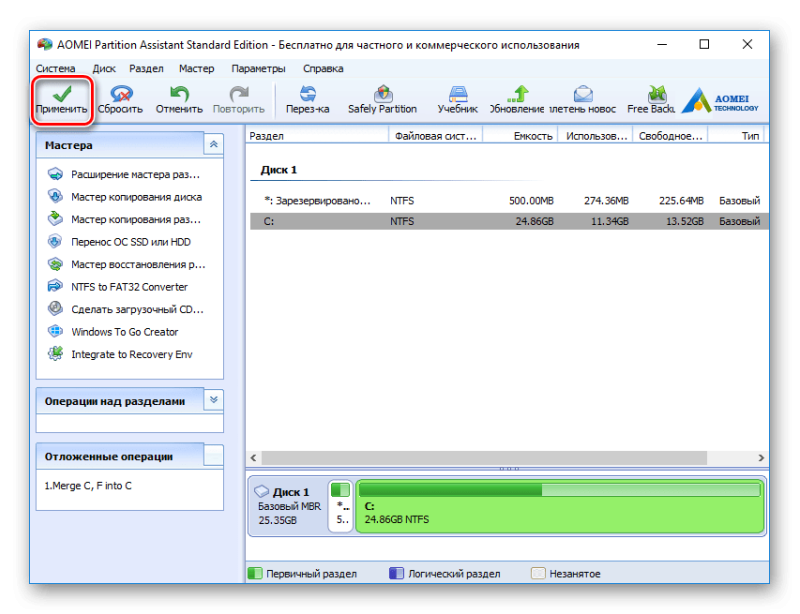800x614 pixels.
Task: Click horizontal scrollbar right arrow
Action: [x=761, y=458]
